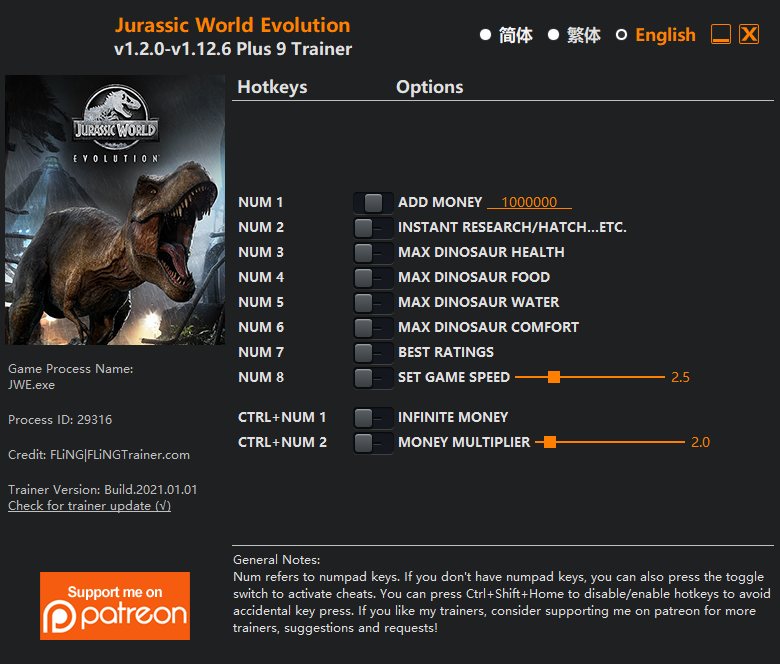Image resolution: width=780 pixels, height=664 pixels.
Task: Minimize the trainer window
Action: [x=721, y=34]
